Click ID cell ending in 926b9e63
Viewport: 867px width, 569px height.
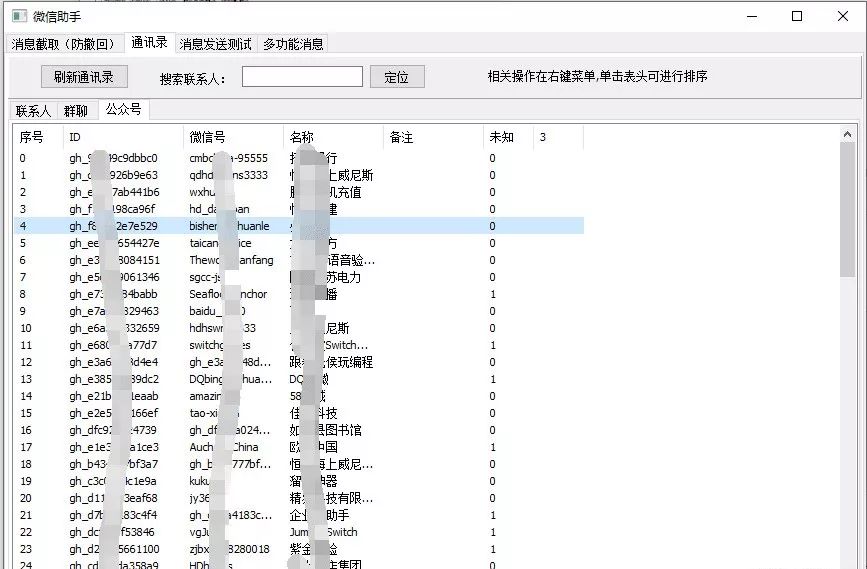pyautogui.click(x=113, y=175)
